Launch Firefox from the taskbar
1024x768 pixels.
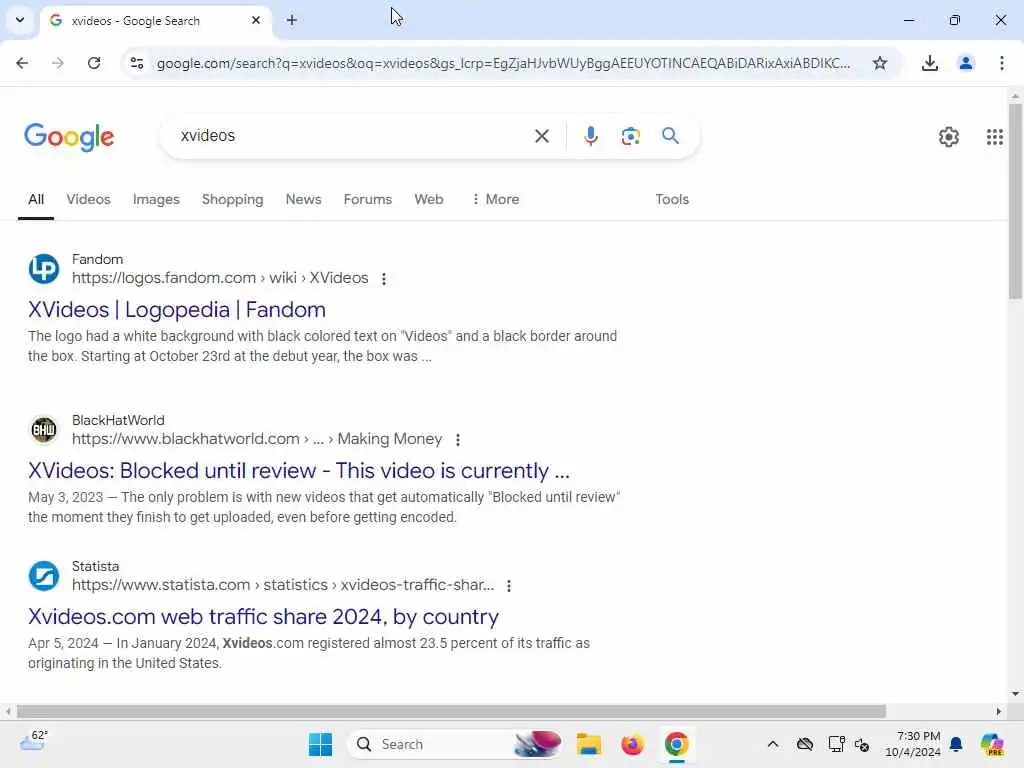[632, 744]
